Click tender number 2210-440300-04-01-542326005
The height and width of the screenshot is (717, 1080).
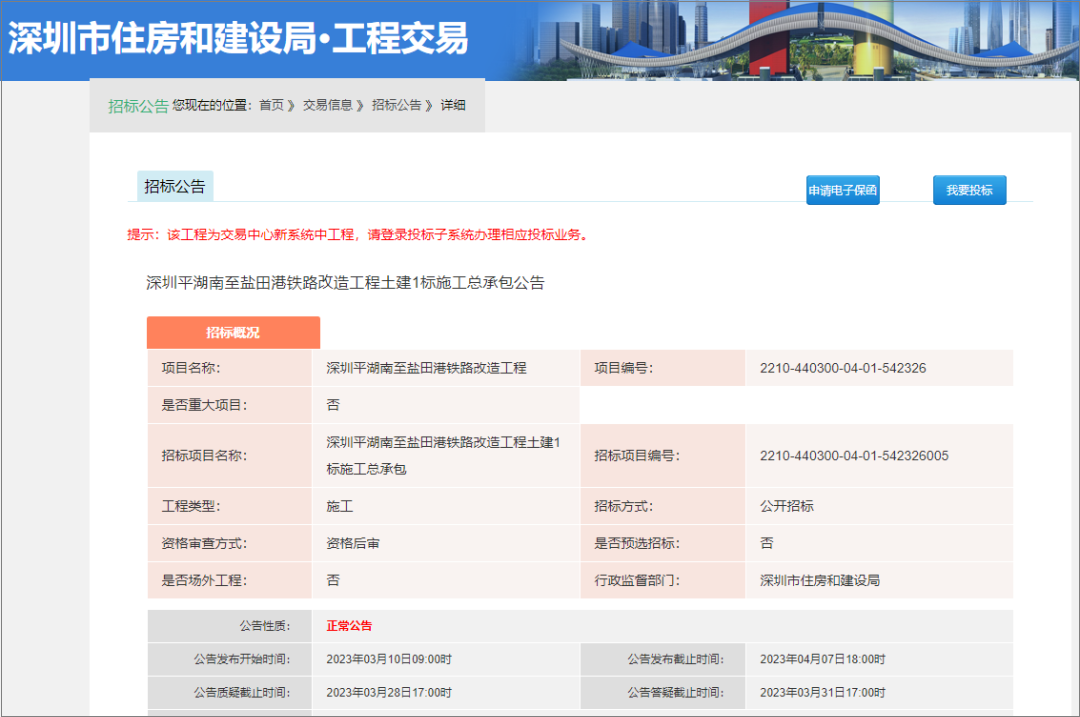pyautogui.click(x=854, y=456)
